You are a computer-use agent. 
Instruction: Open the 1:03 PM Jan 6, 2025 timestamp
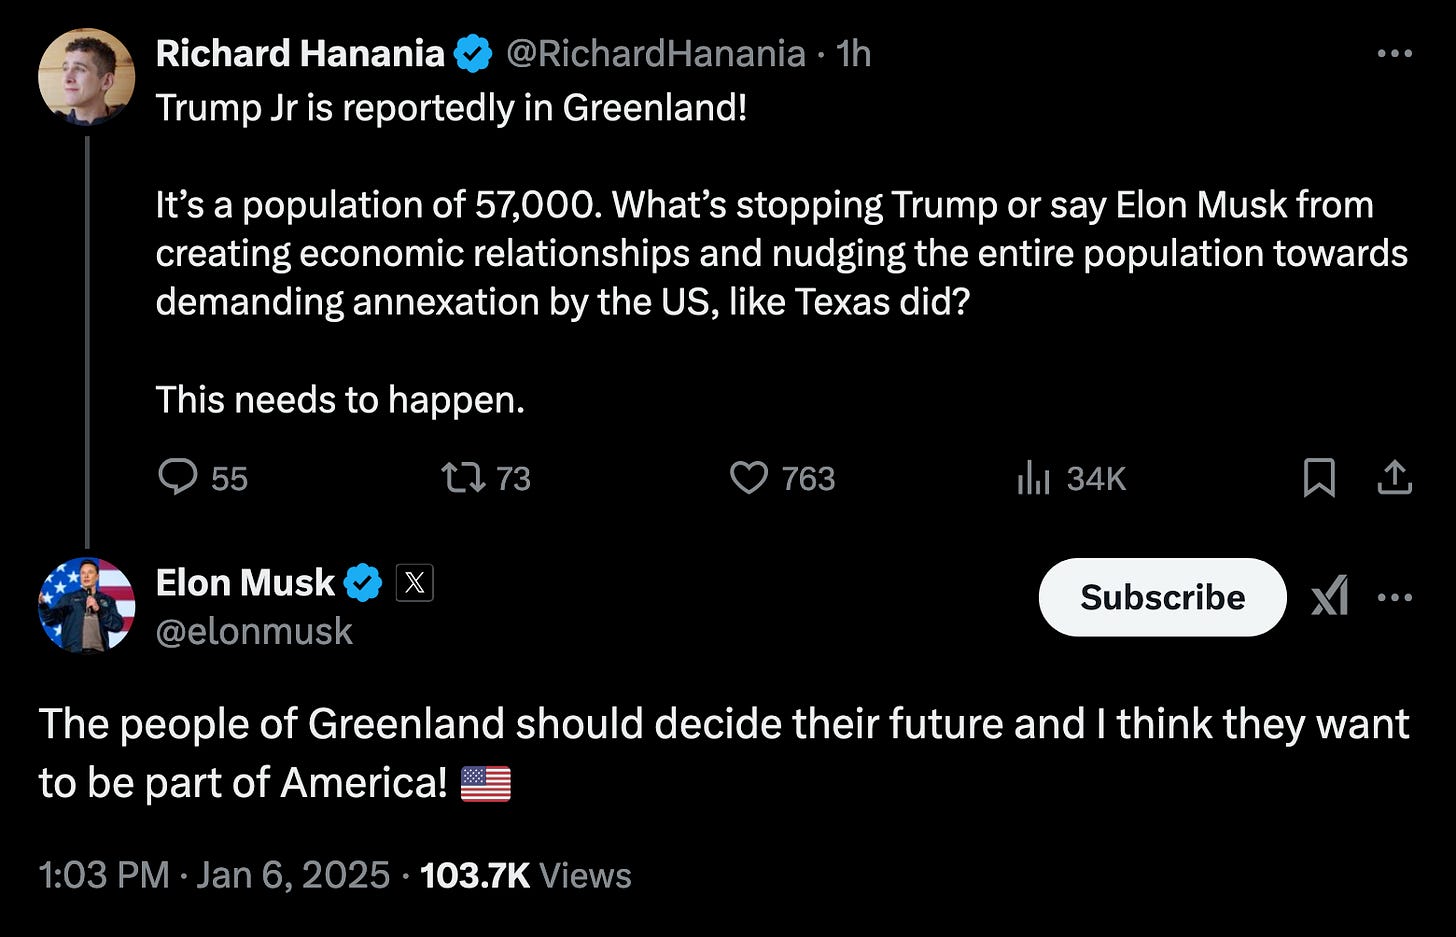click(x=214, y=875)
